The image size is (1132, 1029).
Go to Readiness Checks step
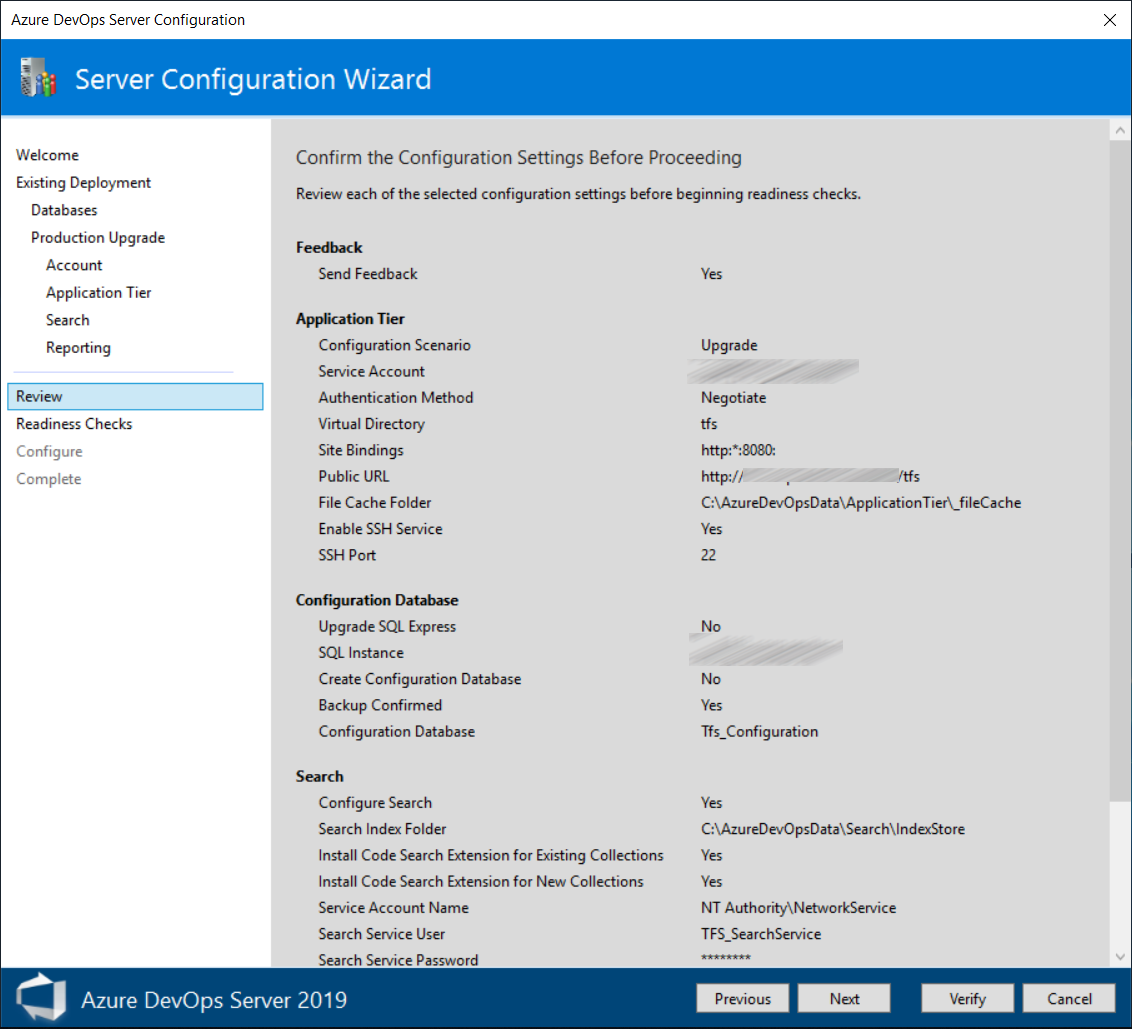tap(74, 424)
